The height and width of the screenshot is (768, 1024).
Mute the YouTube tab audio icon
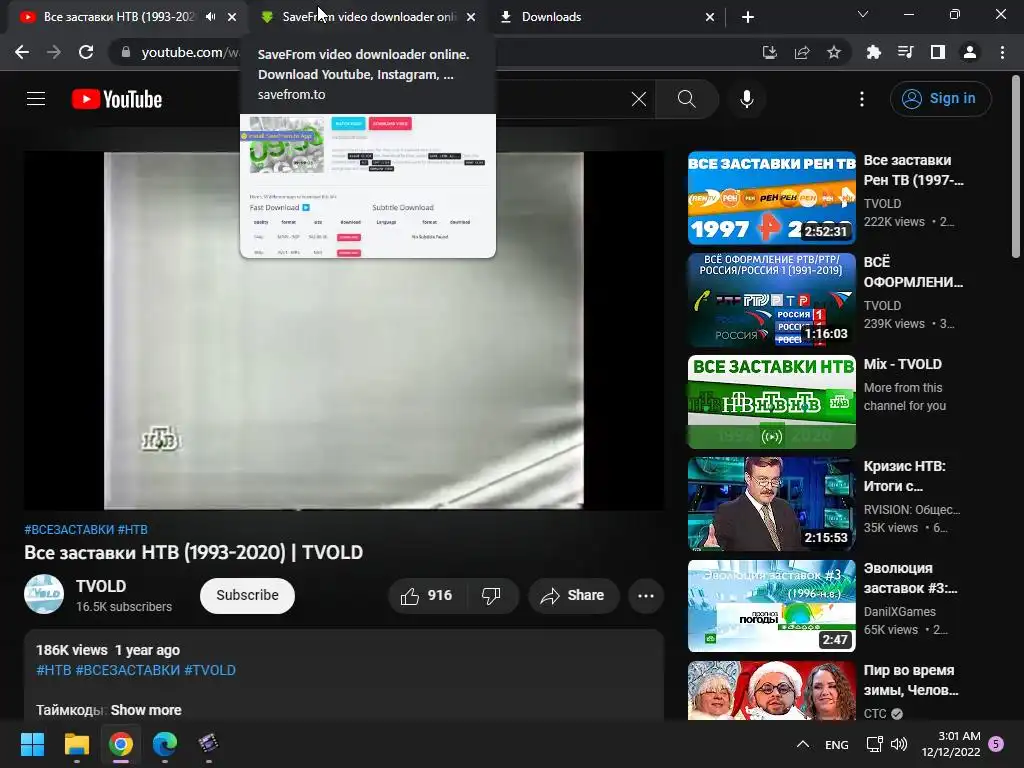tap(210, 17)
